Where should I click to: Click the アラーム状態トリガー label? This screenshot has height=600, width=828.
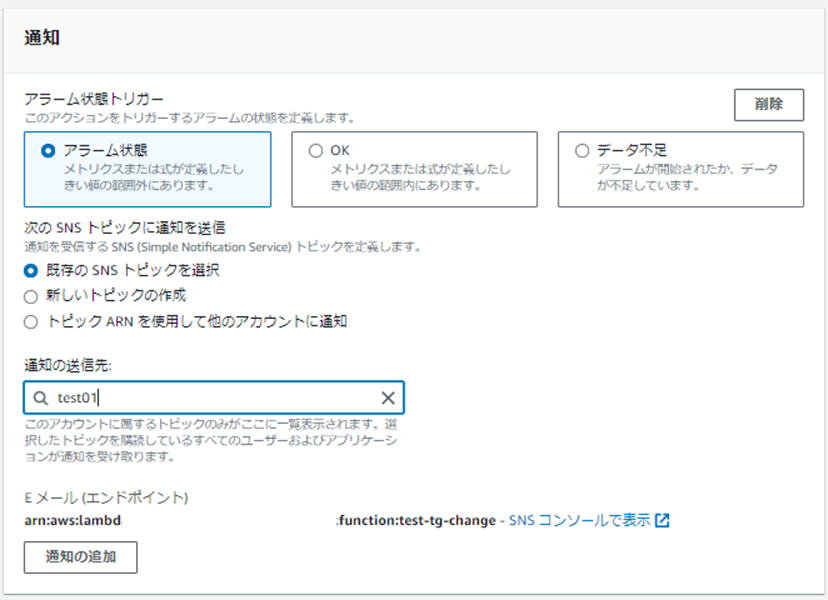94,99
